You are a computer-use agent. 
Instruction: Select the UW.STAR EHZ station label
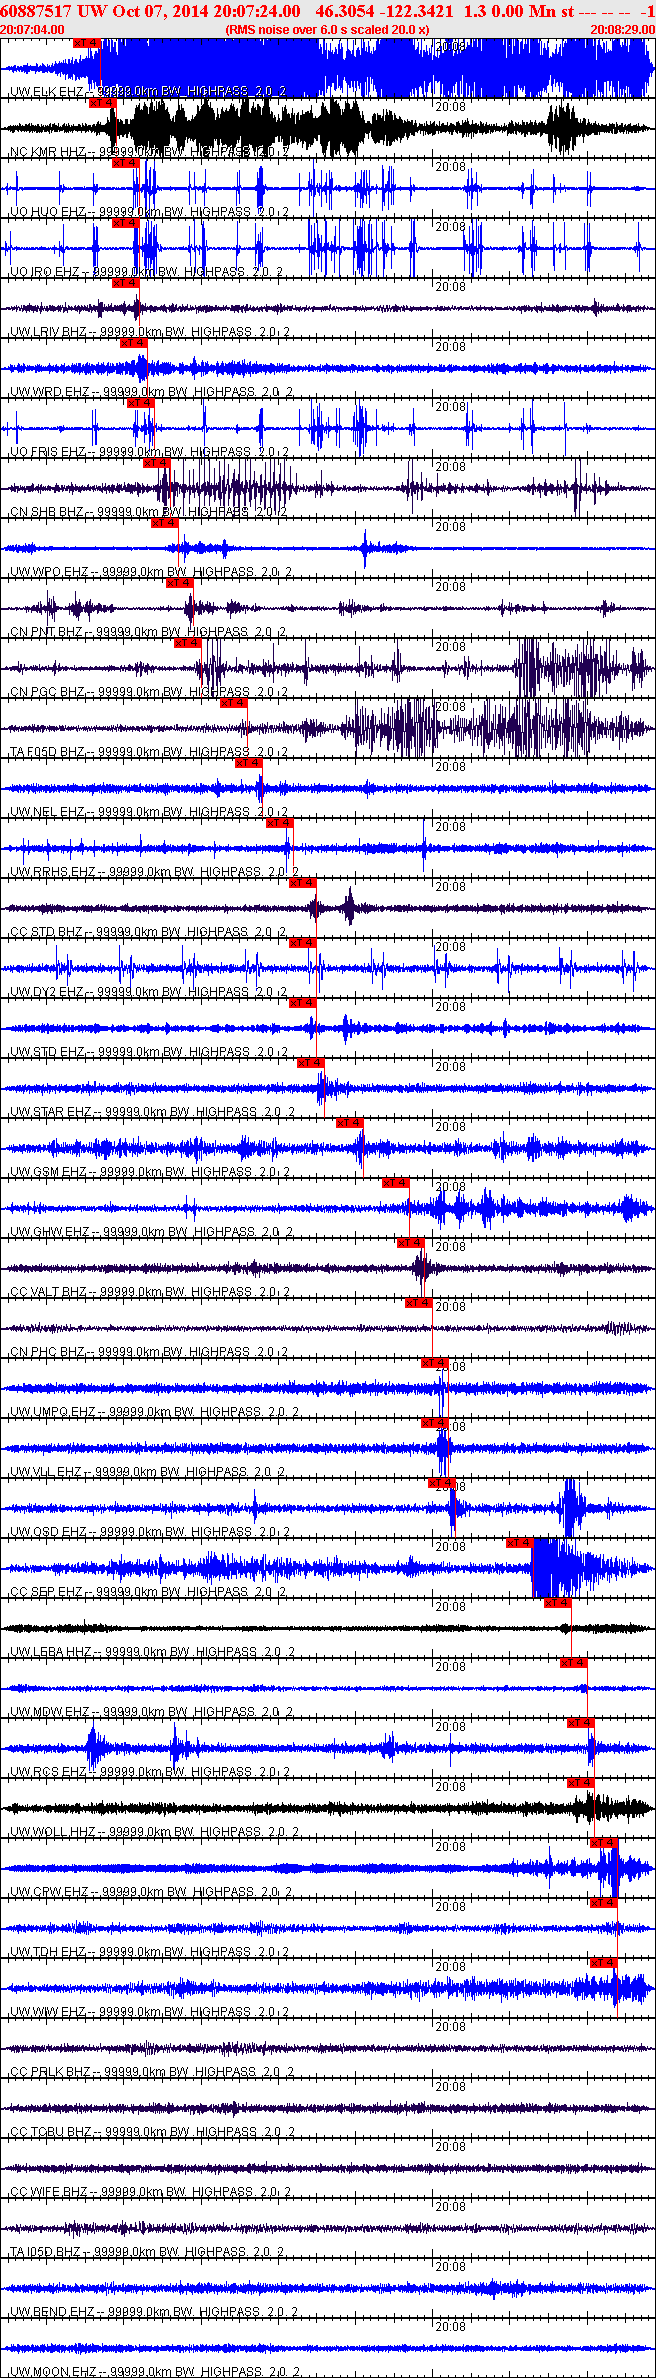50,1111
